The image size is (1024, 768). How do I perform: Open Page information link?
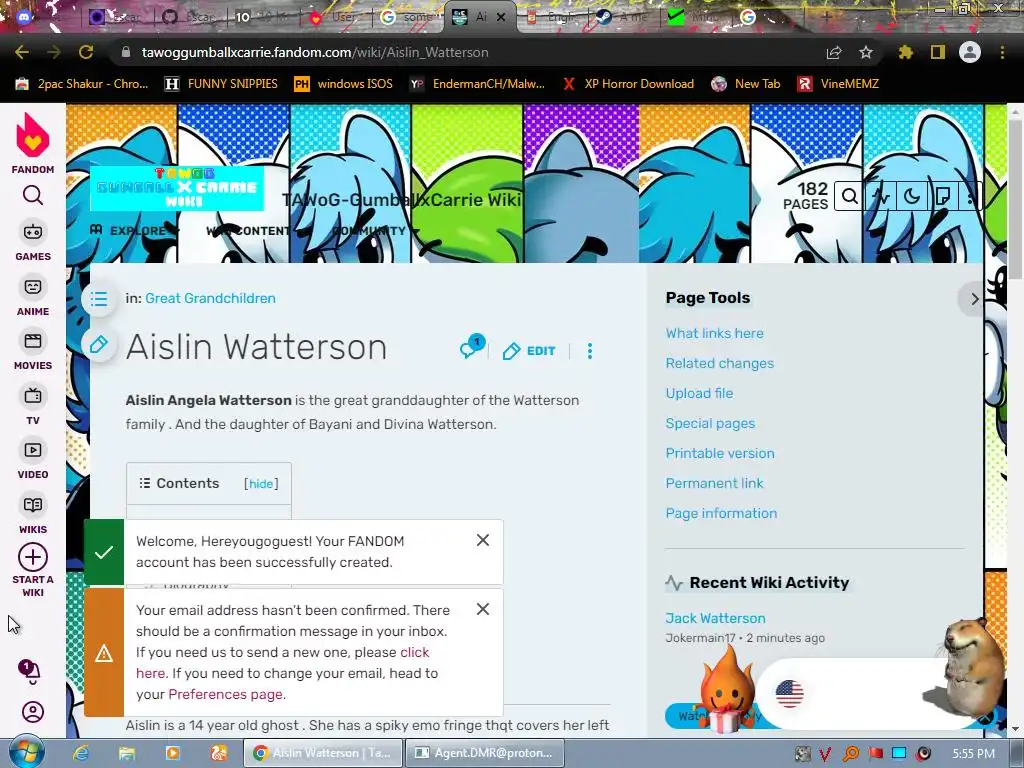coord(721,513)
